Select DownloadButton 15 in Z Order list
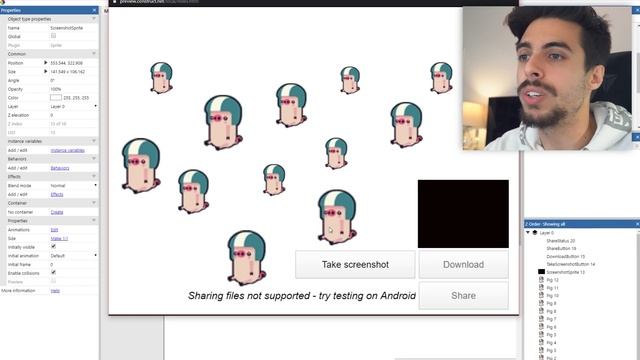640x360 pixels. tap(565, 256)
